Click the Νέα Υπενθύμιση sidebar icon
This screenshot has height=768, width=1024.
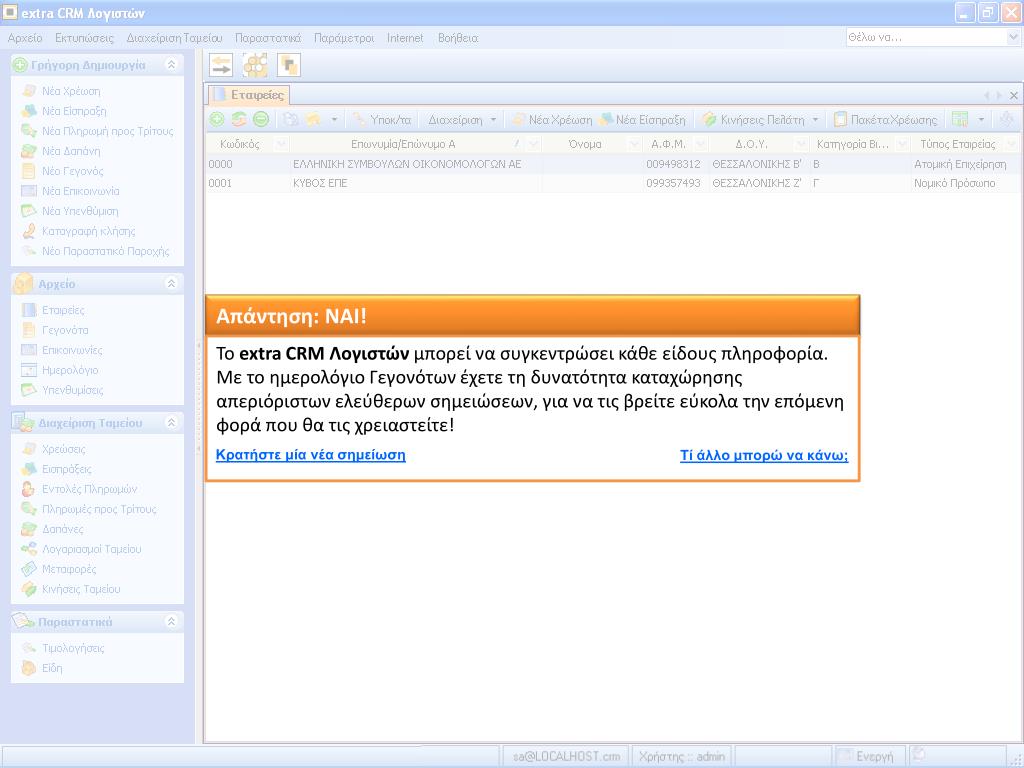pyautogui.click(x=29, y=211)
